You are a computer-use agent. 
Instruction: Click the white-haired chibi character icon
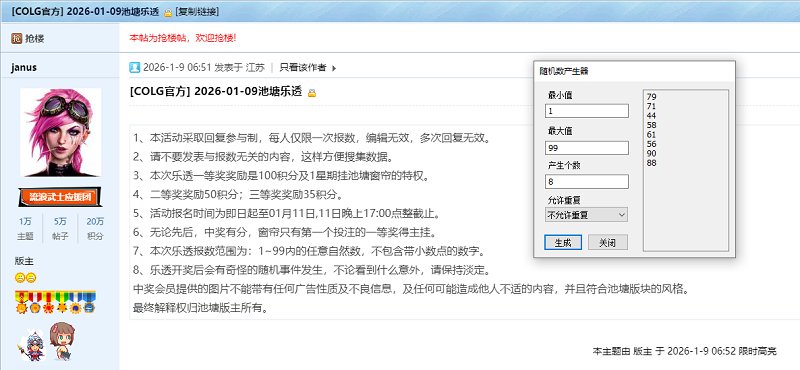pos(33,346)
